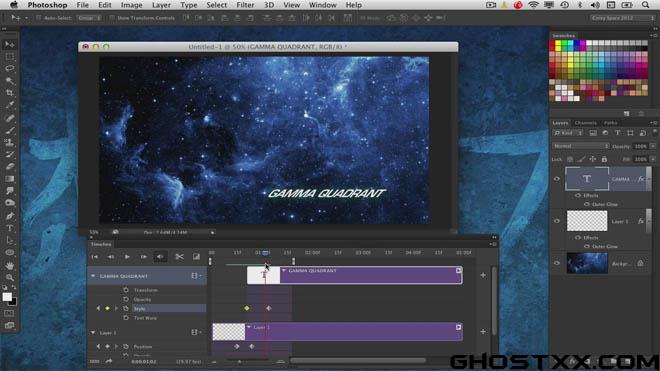This screenshot has height=371, width=660.
Task: Step to next frame in Timeline
Action: 144,256
